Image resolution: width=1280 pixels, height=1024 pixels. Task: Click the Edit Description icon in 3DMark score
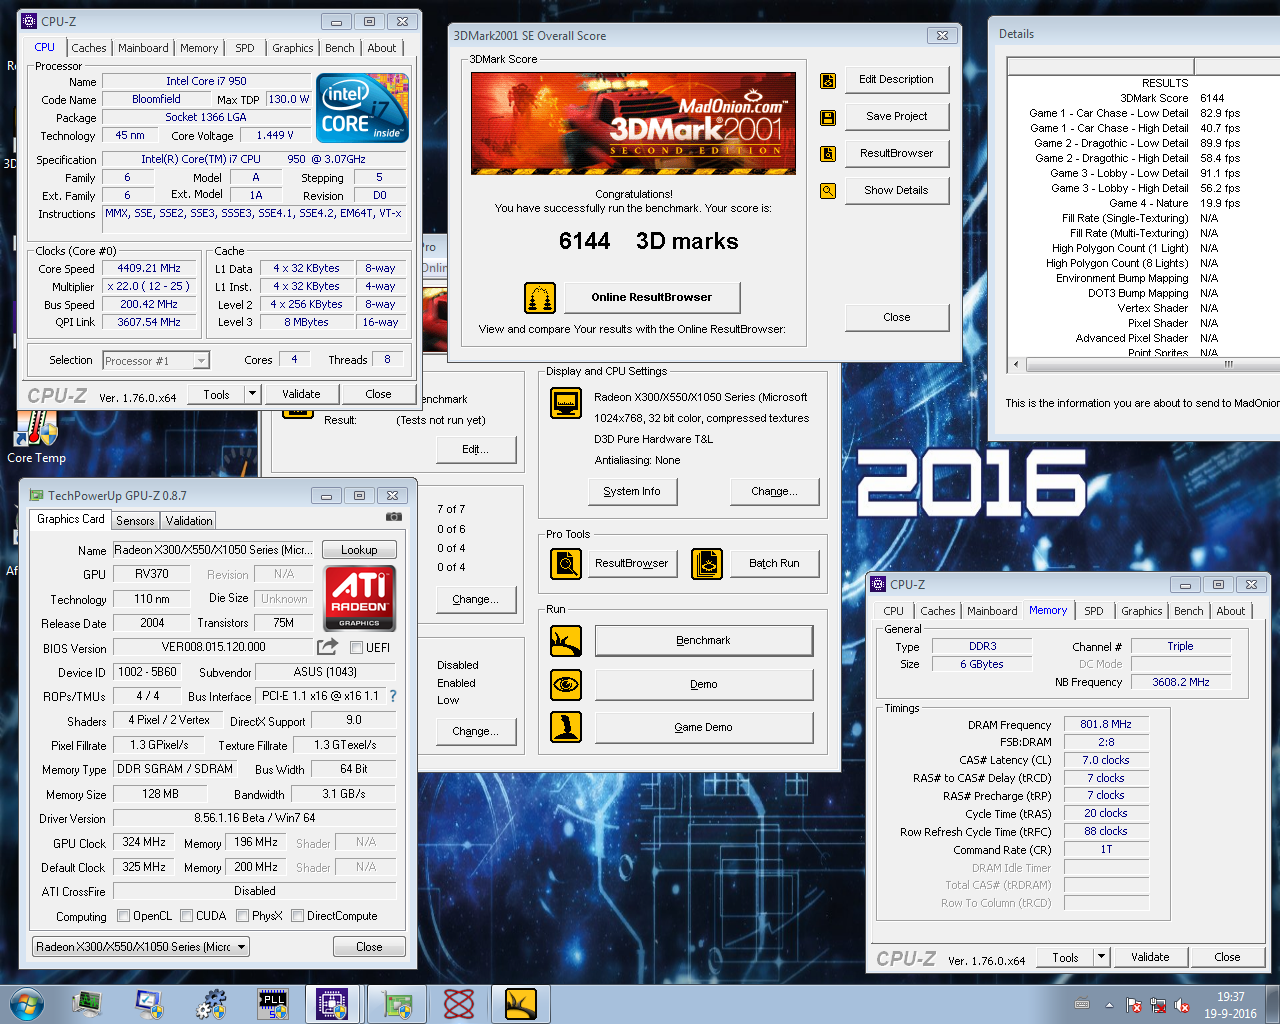click(828, 81)
